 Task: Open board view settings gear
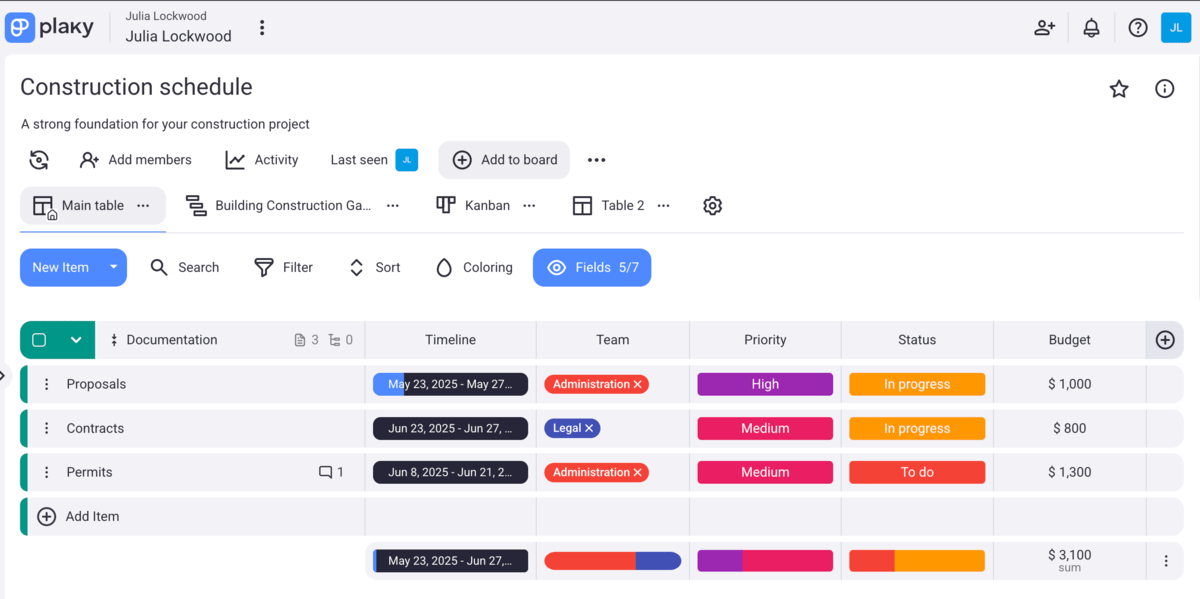coord(712,206)
